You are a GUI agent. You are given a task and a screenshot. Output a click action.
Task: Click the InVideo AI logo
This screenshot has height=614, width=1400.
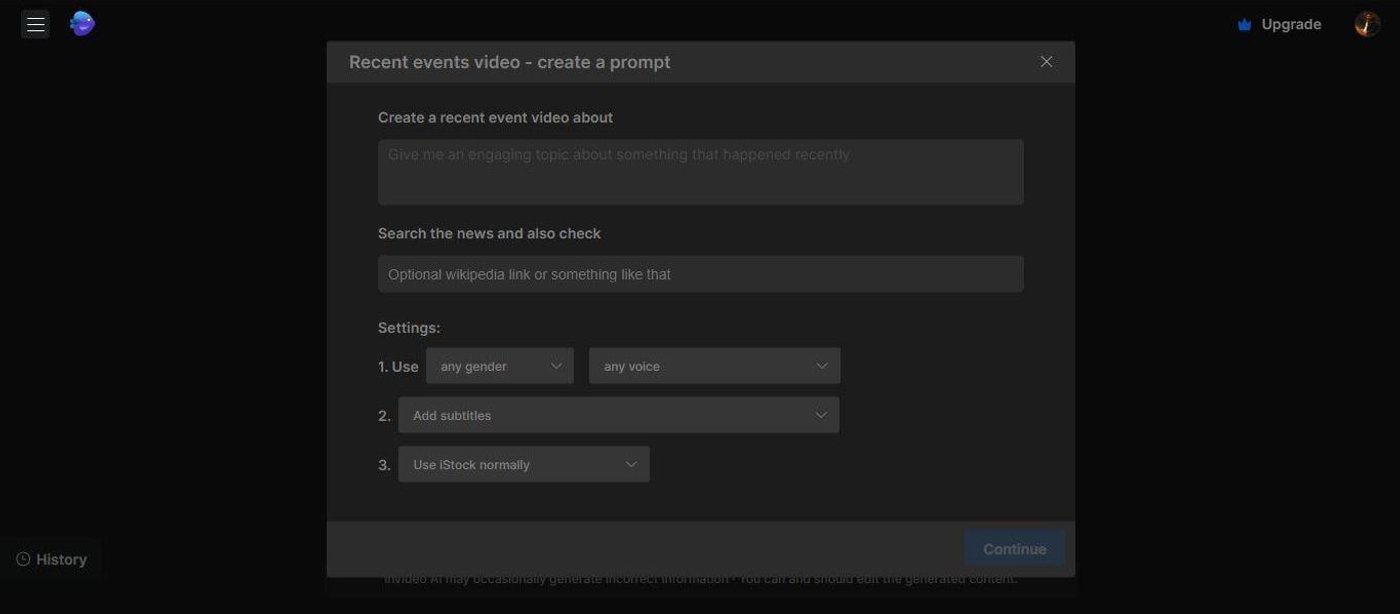(82, 24)
